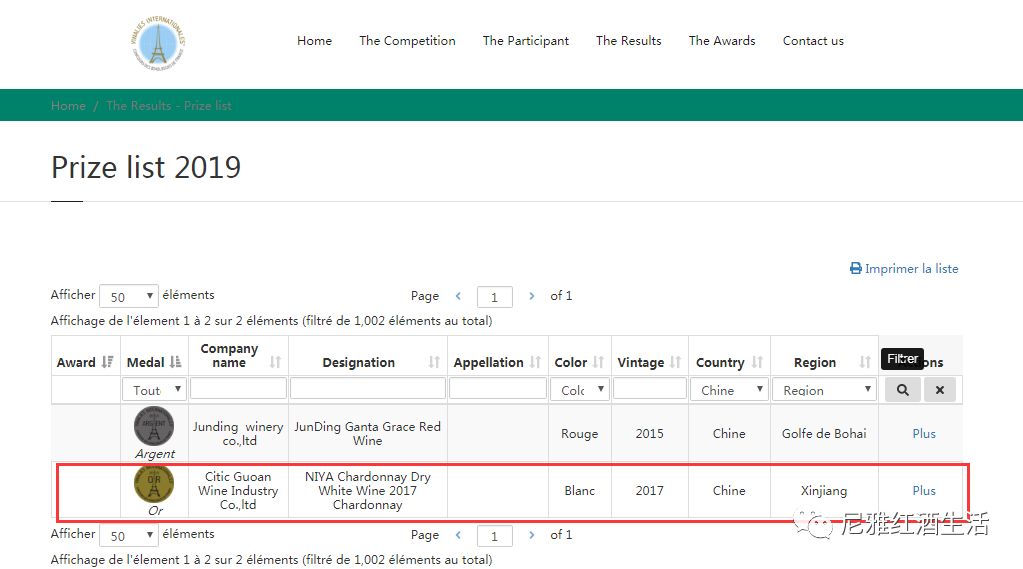The height and width of the screenshot is (569, 1023).
Task: Sort the table by Award column
Action: [x=85, y=362]
